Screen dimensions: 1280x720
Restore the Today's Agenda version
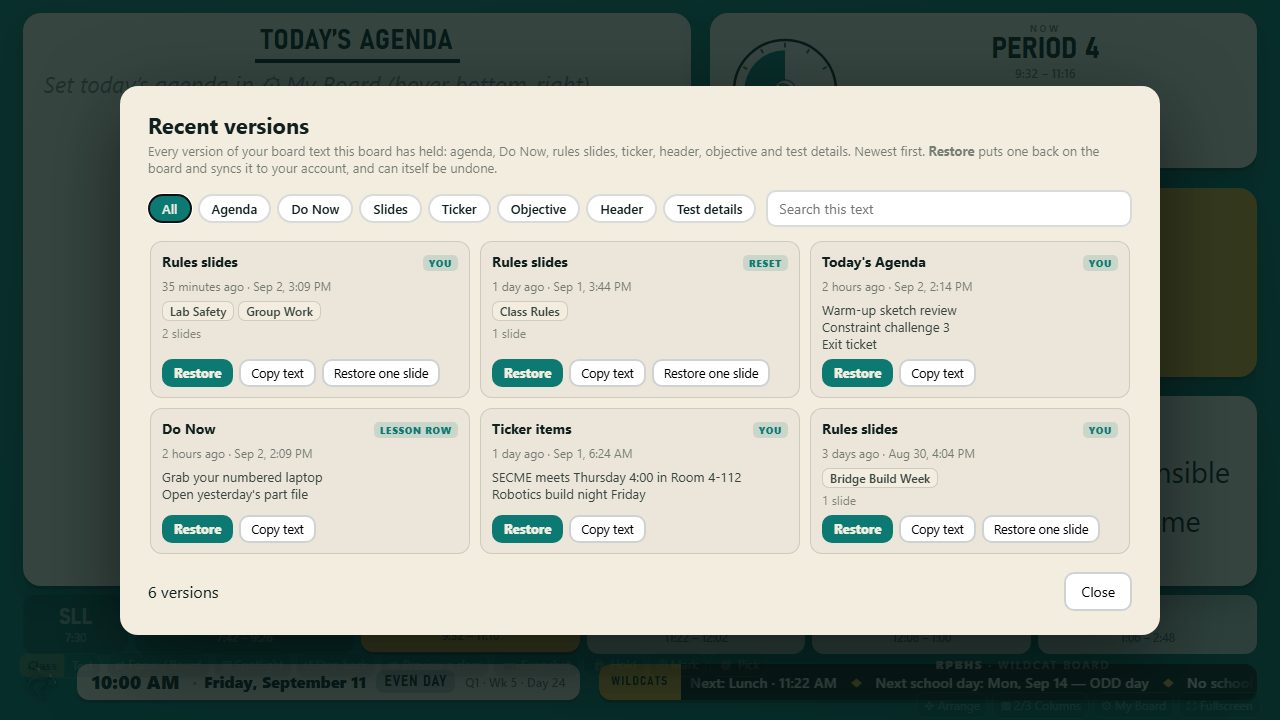point(857,373)
